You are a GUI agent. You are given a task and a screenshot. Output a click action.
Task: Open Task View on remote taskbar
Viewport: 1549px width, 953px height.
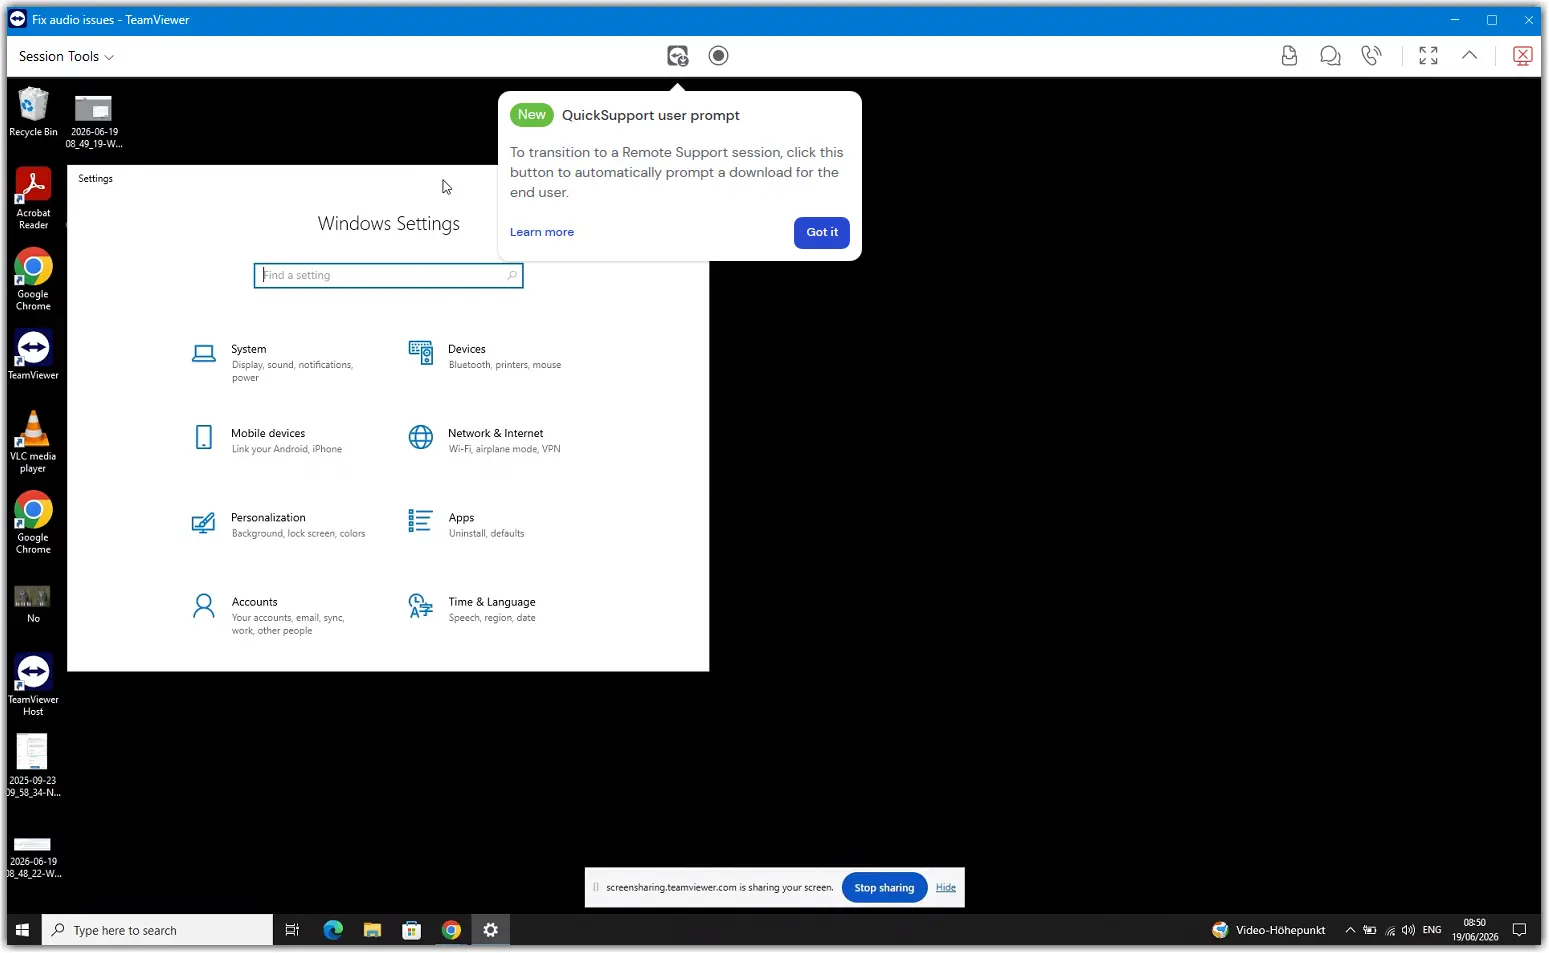tap(292, 930)
